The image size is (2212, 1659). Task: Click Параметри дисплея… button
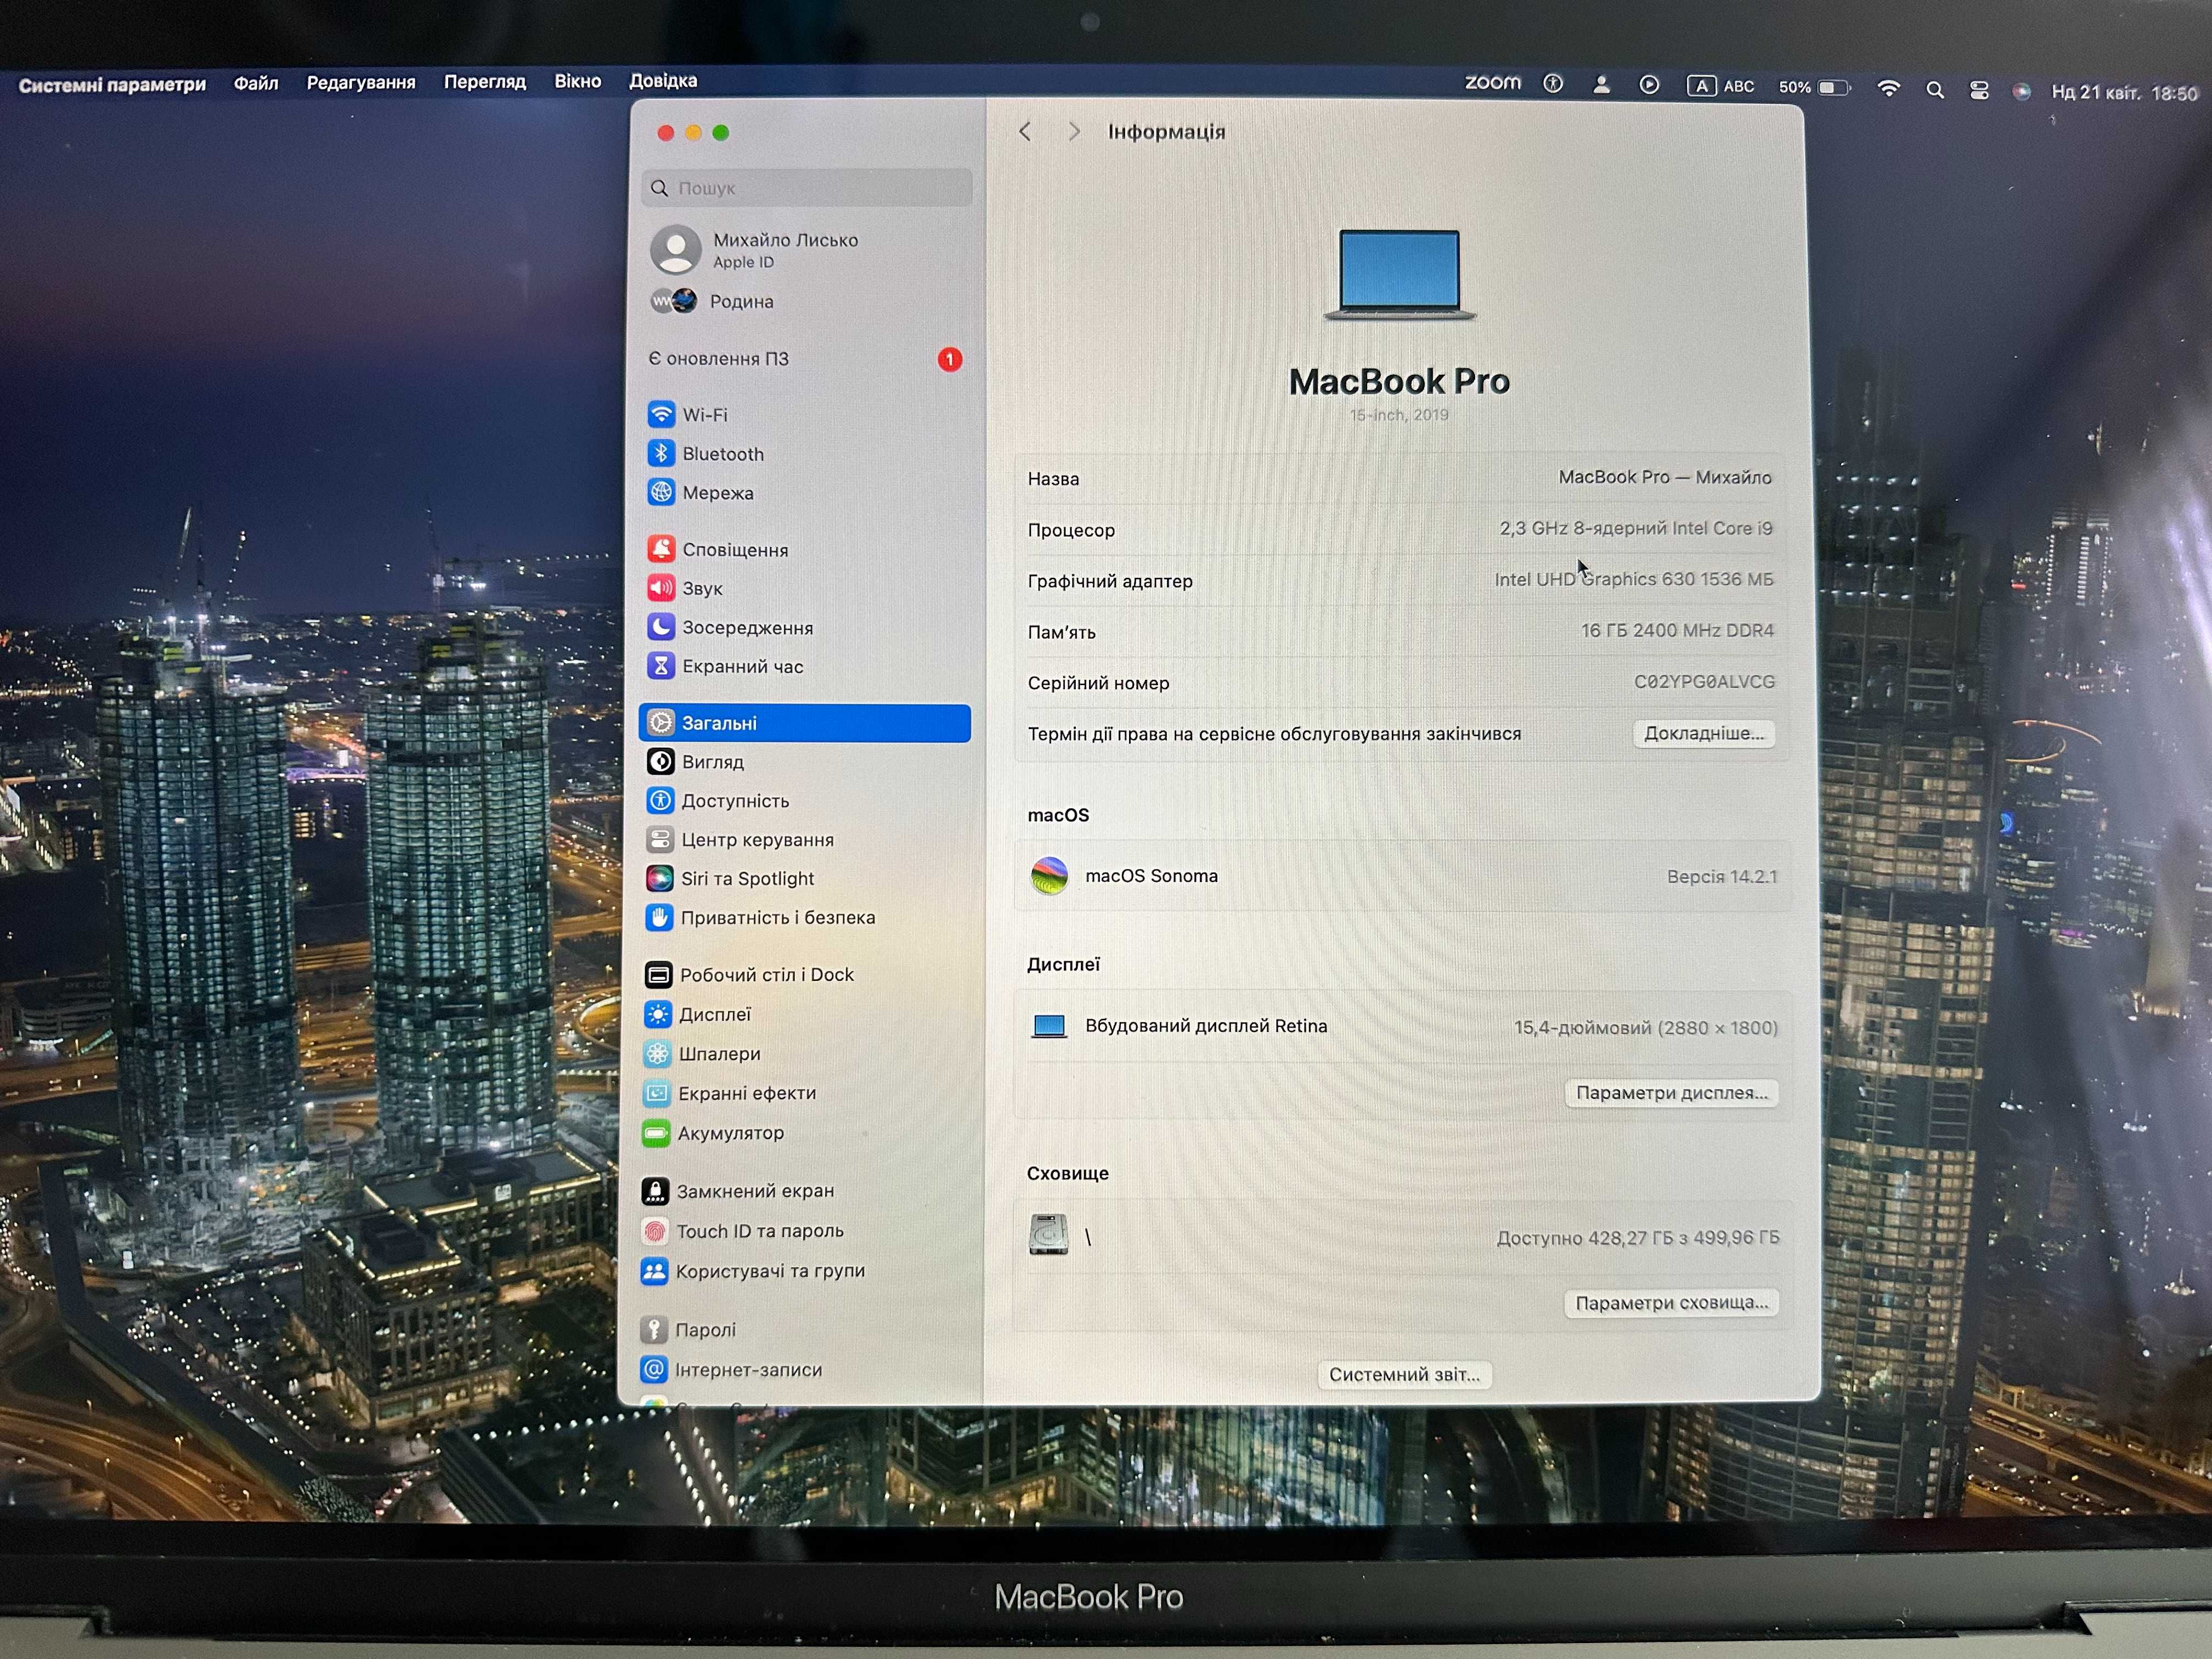(x=1672, y=1093)
